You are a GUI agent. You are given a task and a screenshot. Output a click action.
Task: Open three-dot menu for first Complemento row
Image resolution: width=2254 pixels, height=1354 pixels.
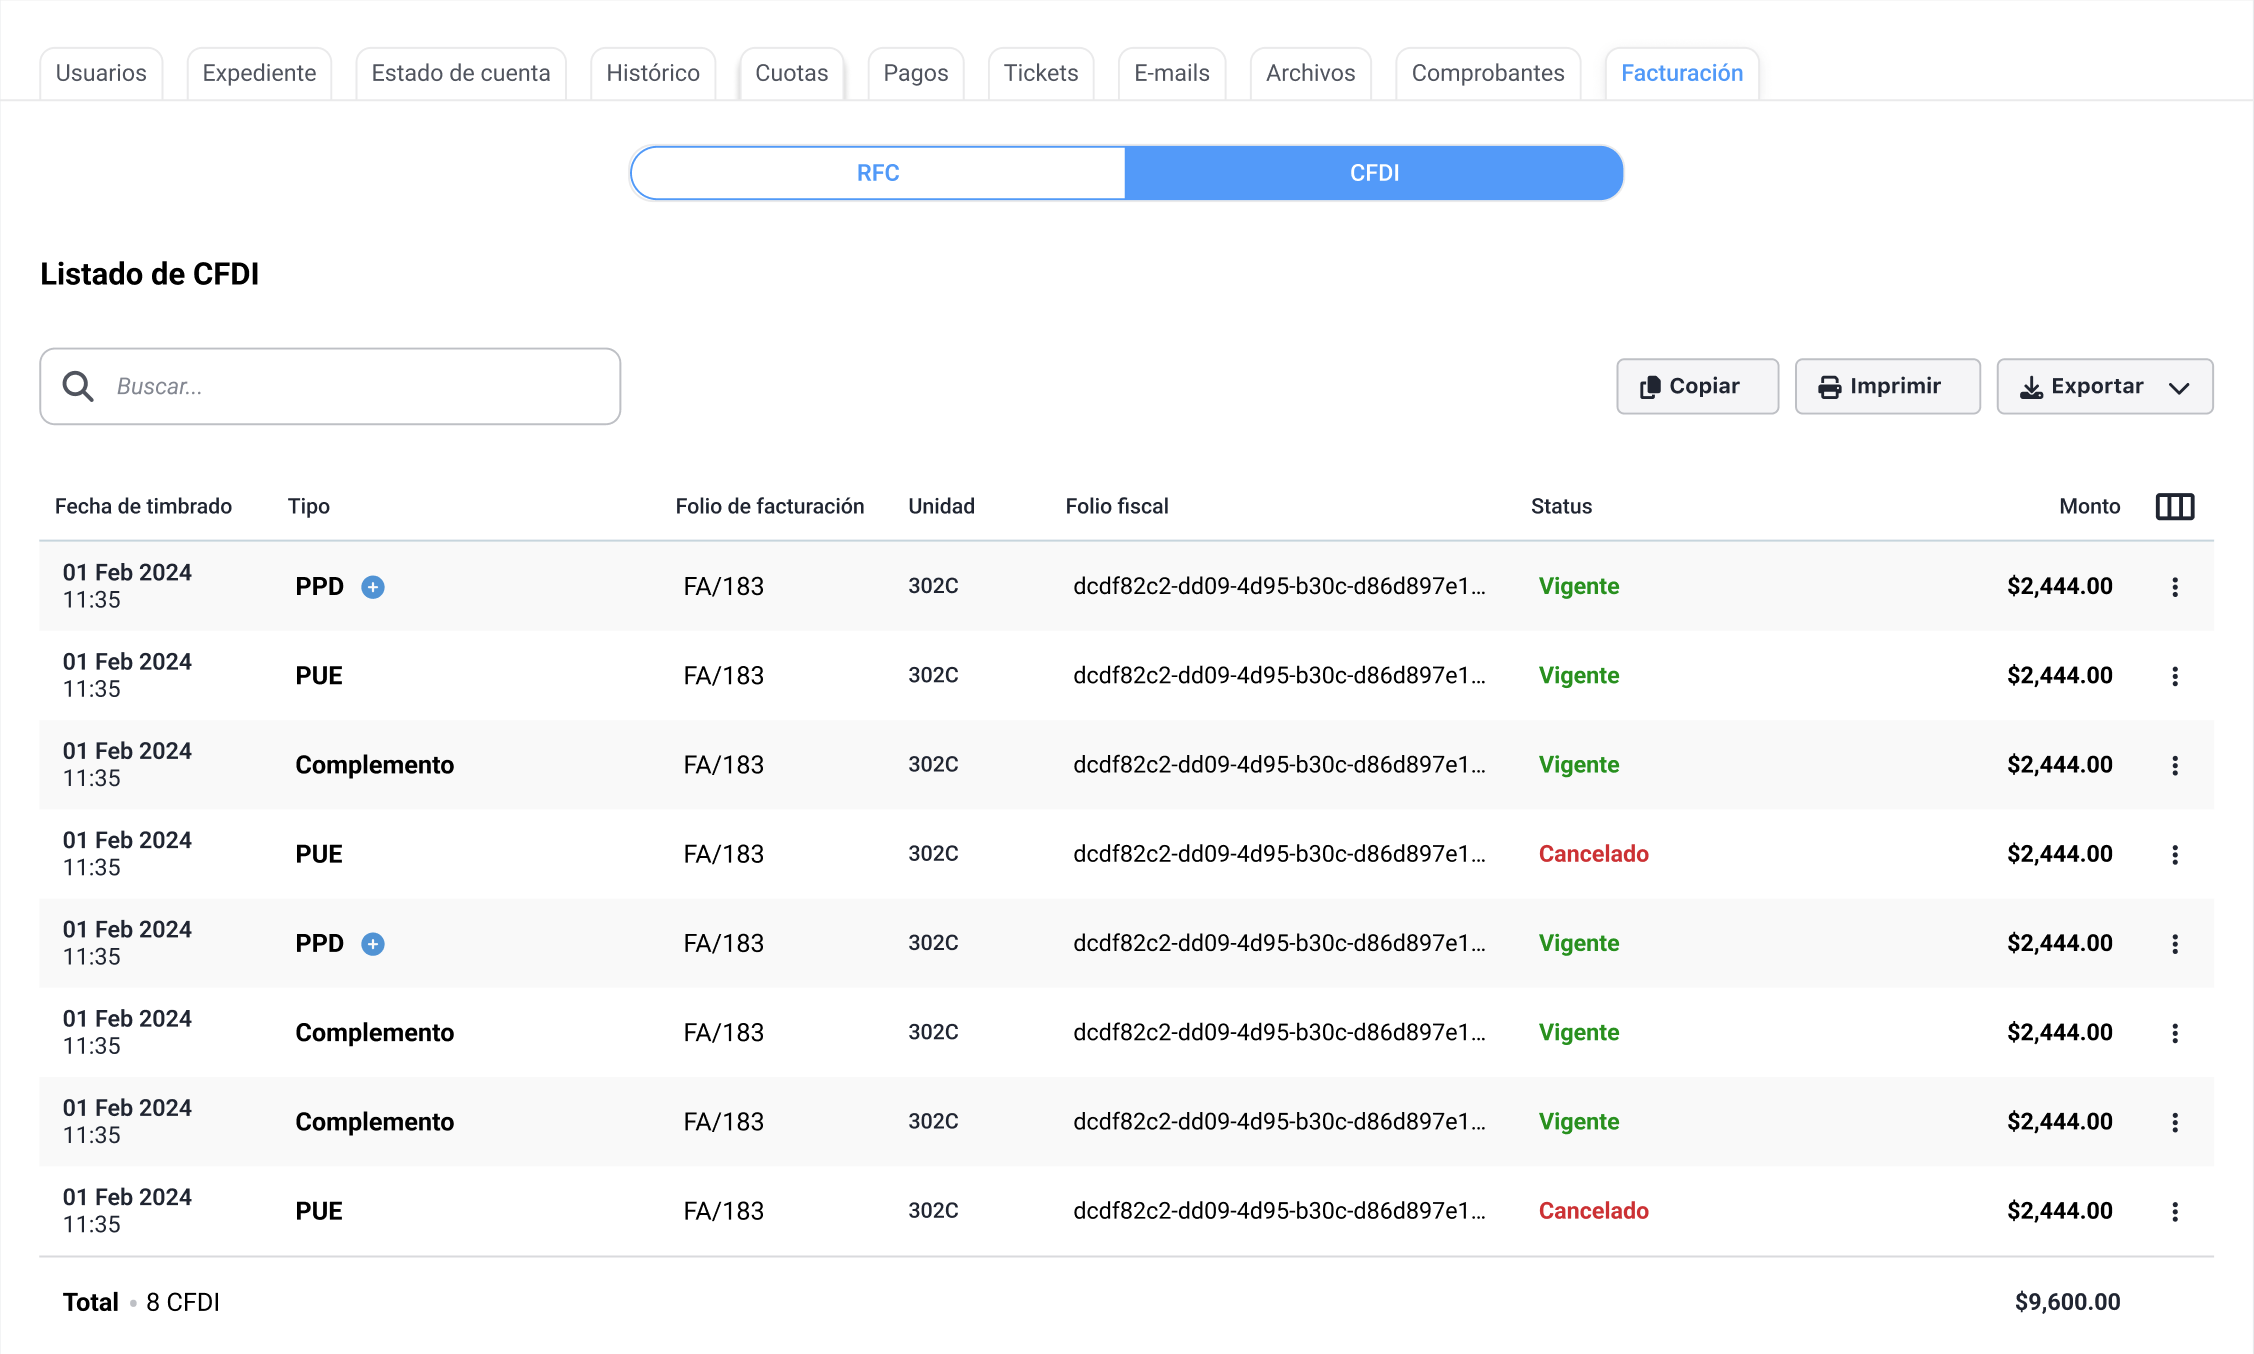tap(2174, 765)
